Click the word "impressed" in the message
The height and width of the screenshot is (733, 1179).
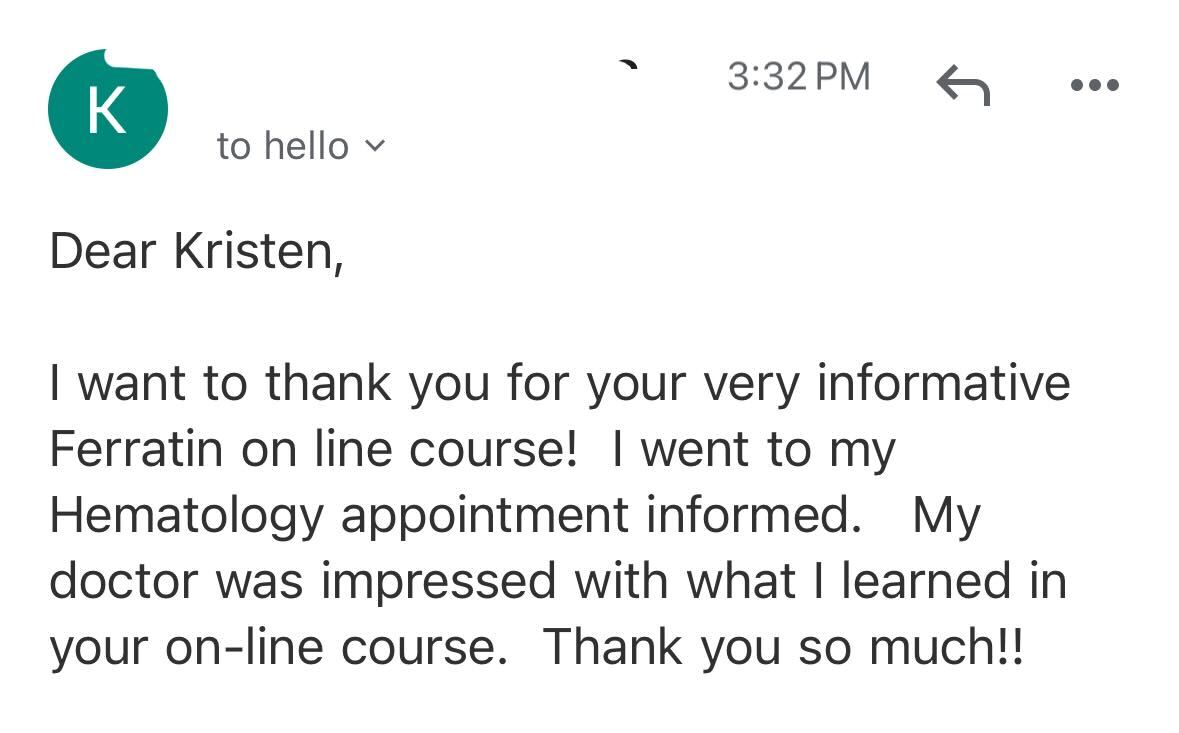point(438,583)
